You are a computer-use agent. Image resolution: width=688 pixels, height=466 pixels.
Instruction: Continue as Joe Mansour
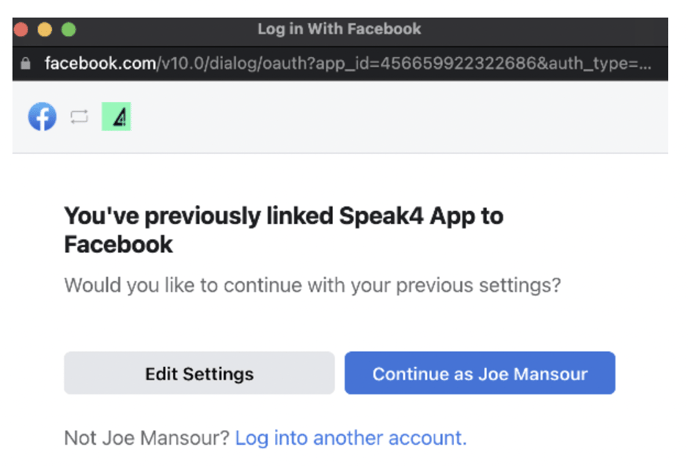pos(480,374)
